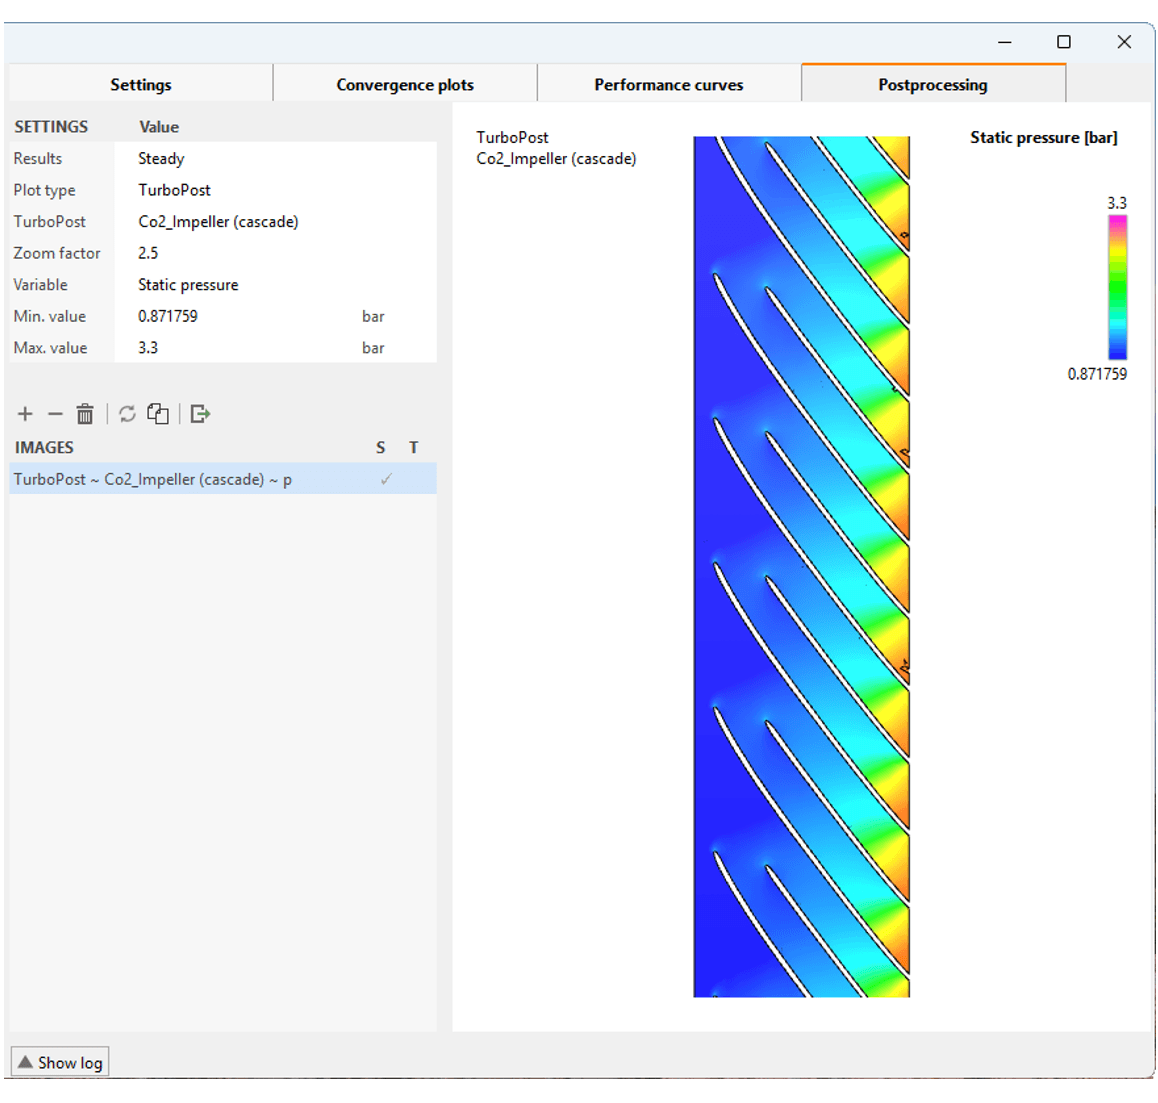Minimize the application window
This screenshot has width=1158, height=1103.
(x=1004, y=42)
